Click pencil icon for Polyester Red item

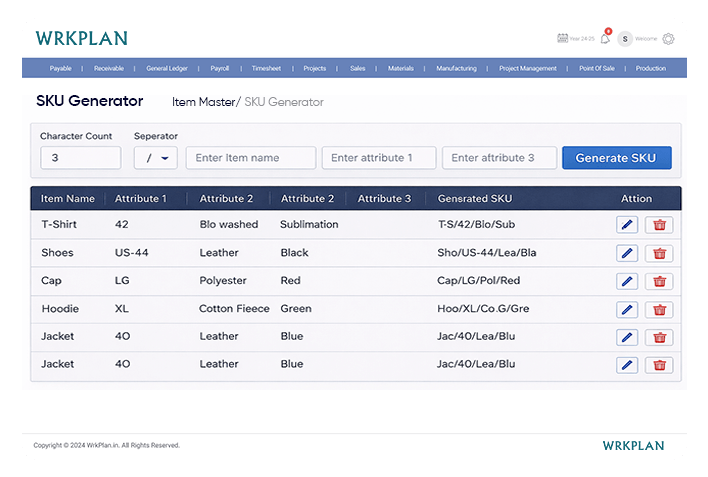point(627,281)
